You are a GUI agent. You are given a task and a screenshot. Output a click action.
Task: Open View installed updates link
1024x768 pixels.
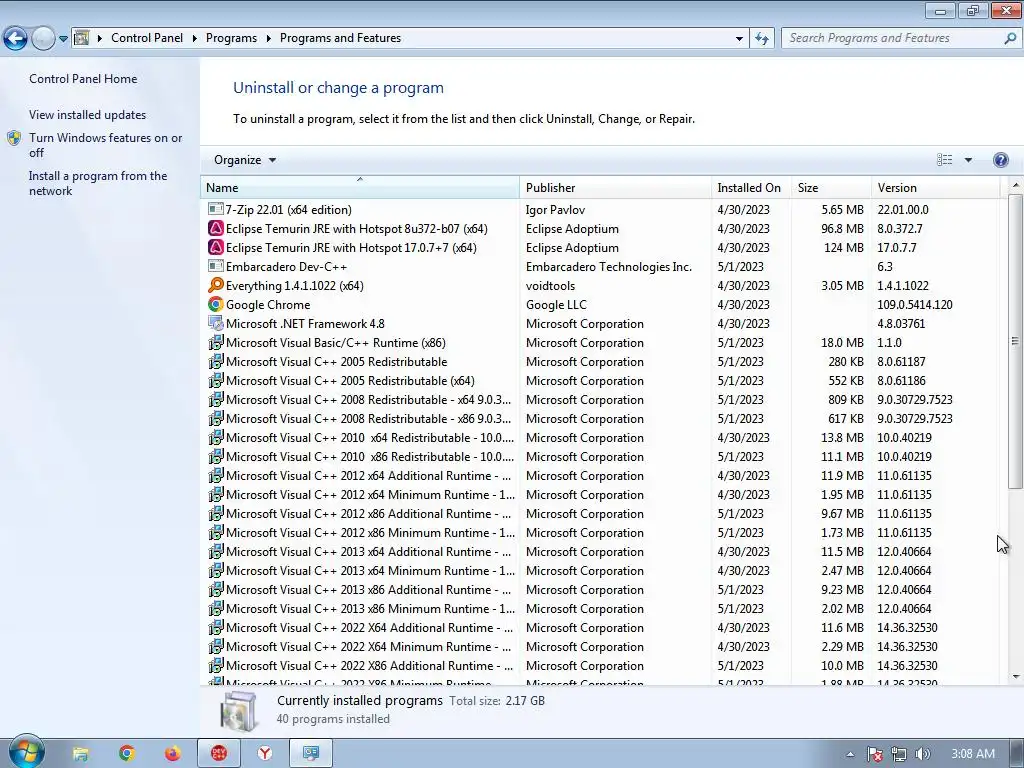tap(88, 114)
